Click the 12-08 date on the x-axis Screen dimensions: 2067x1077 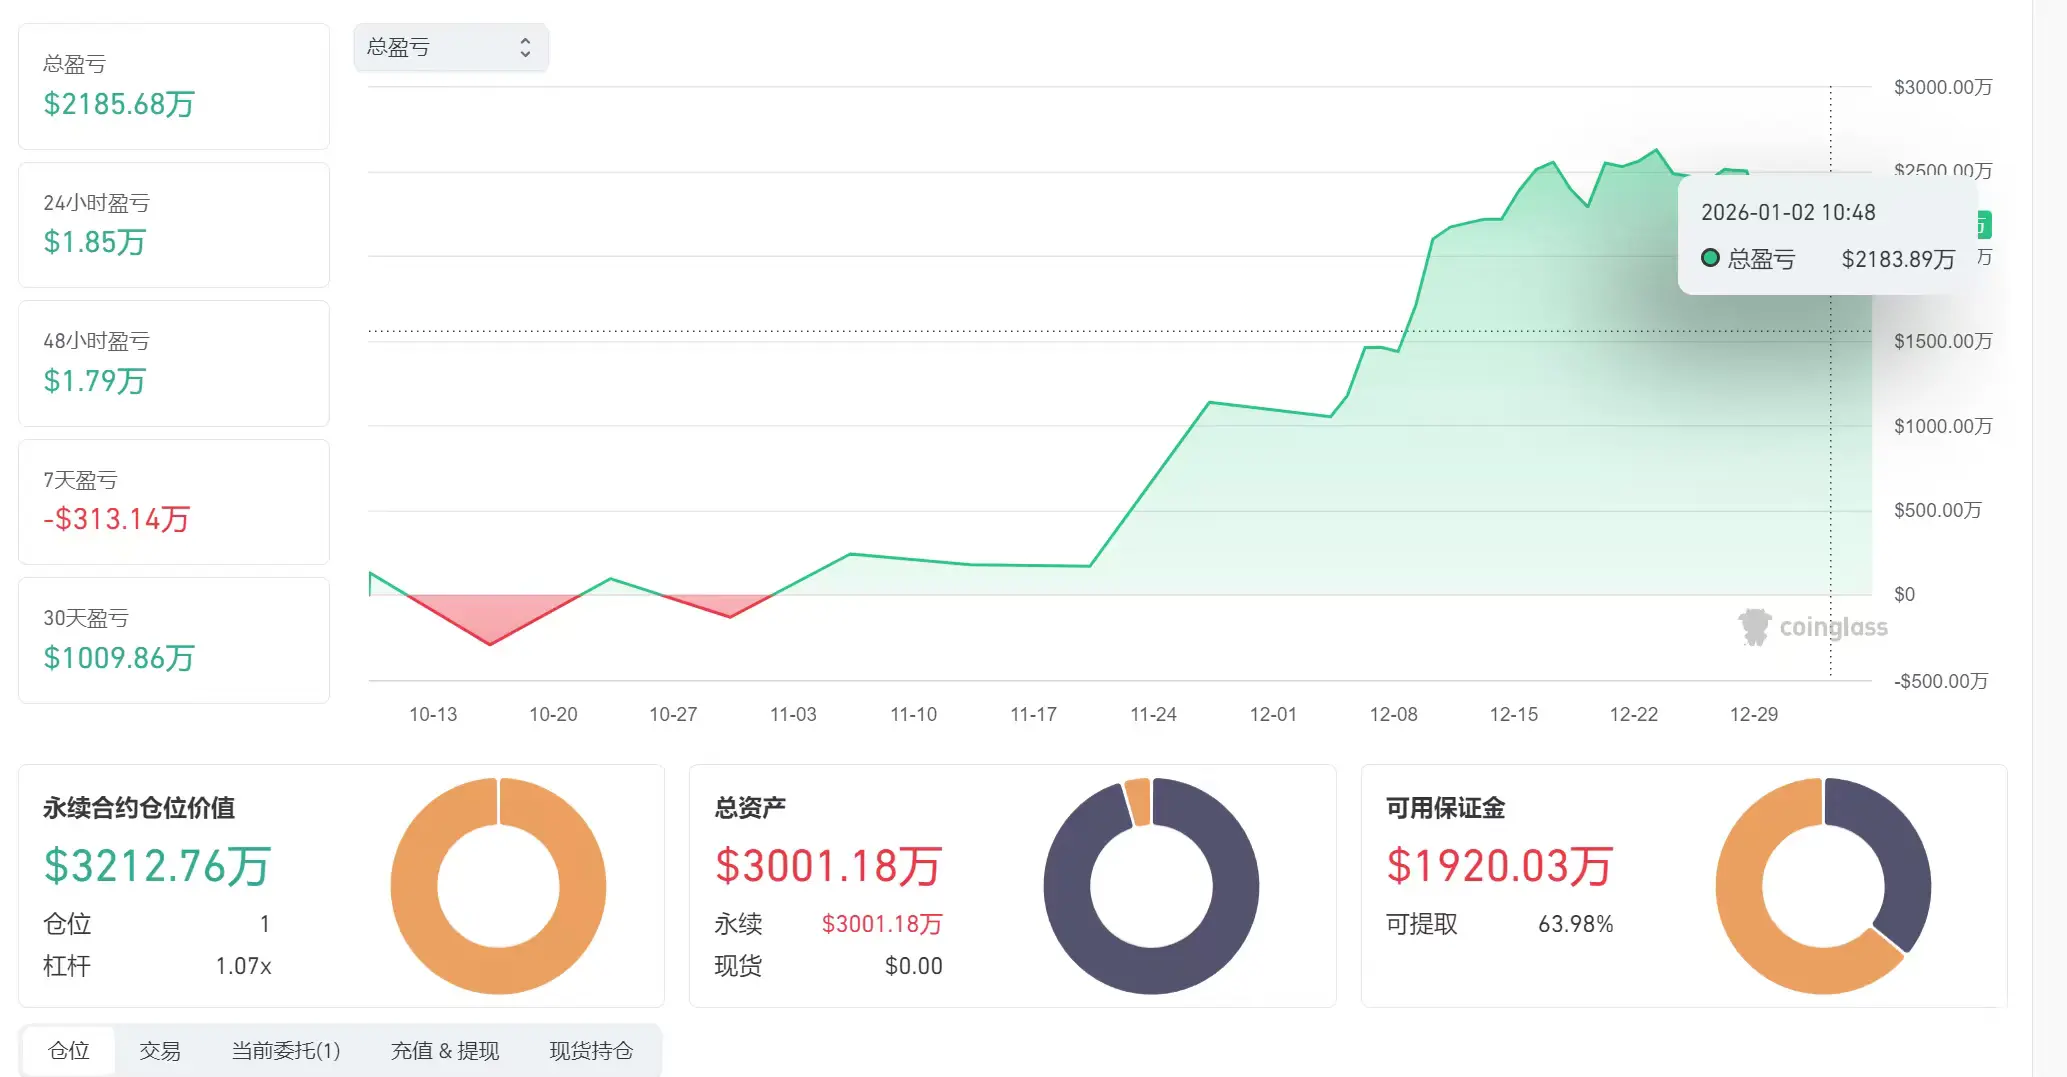click(x=1393, y=714)
